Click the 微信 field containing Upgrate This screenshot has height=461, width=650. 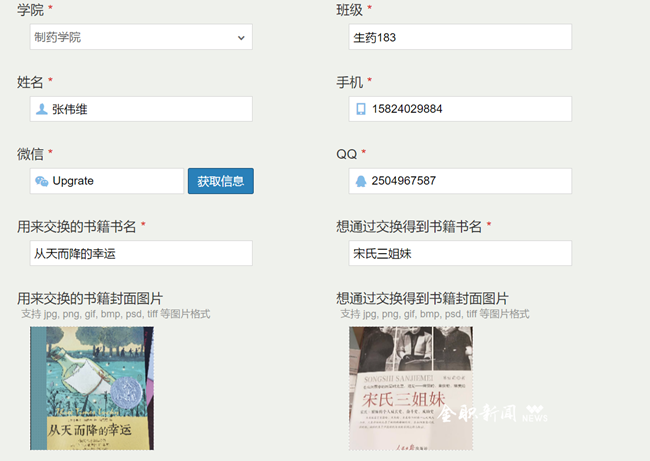107,181
